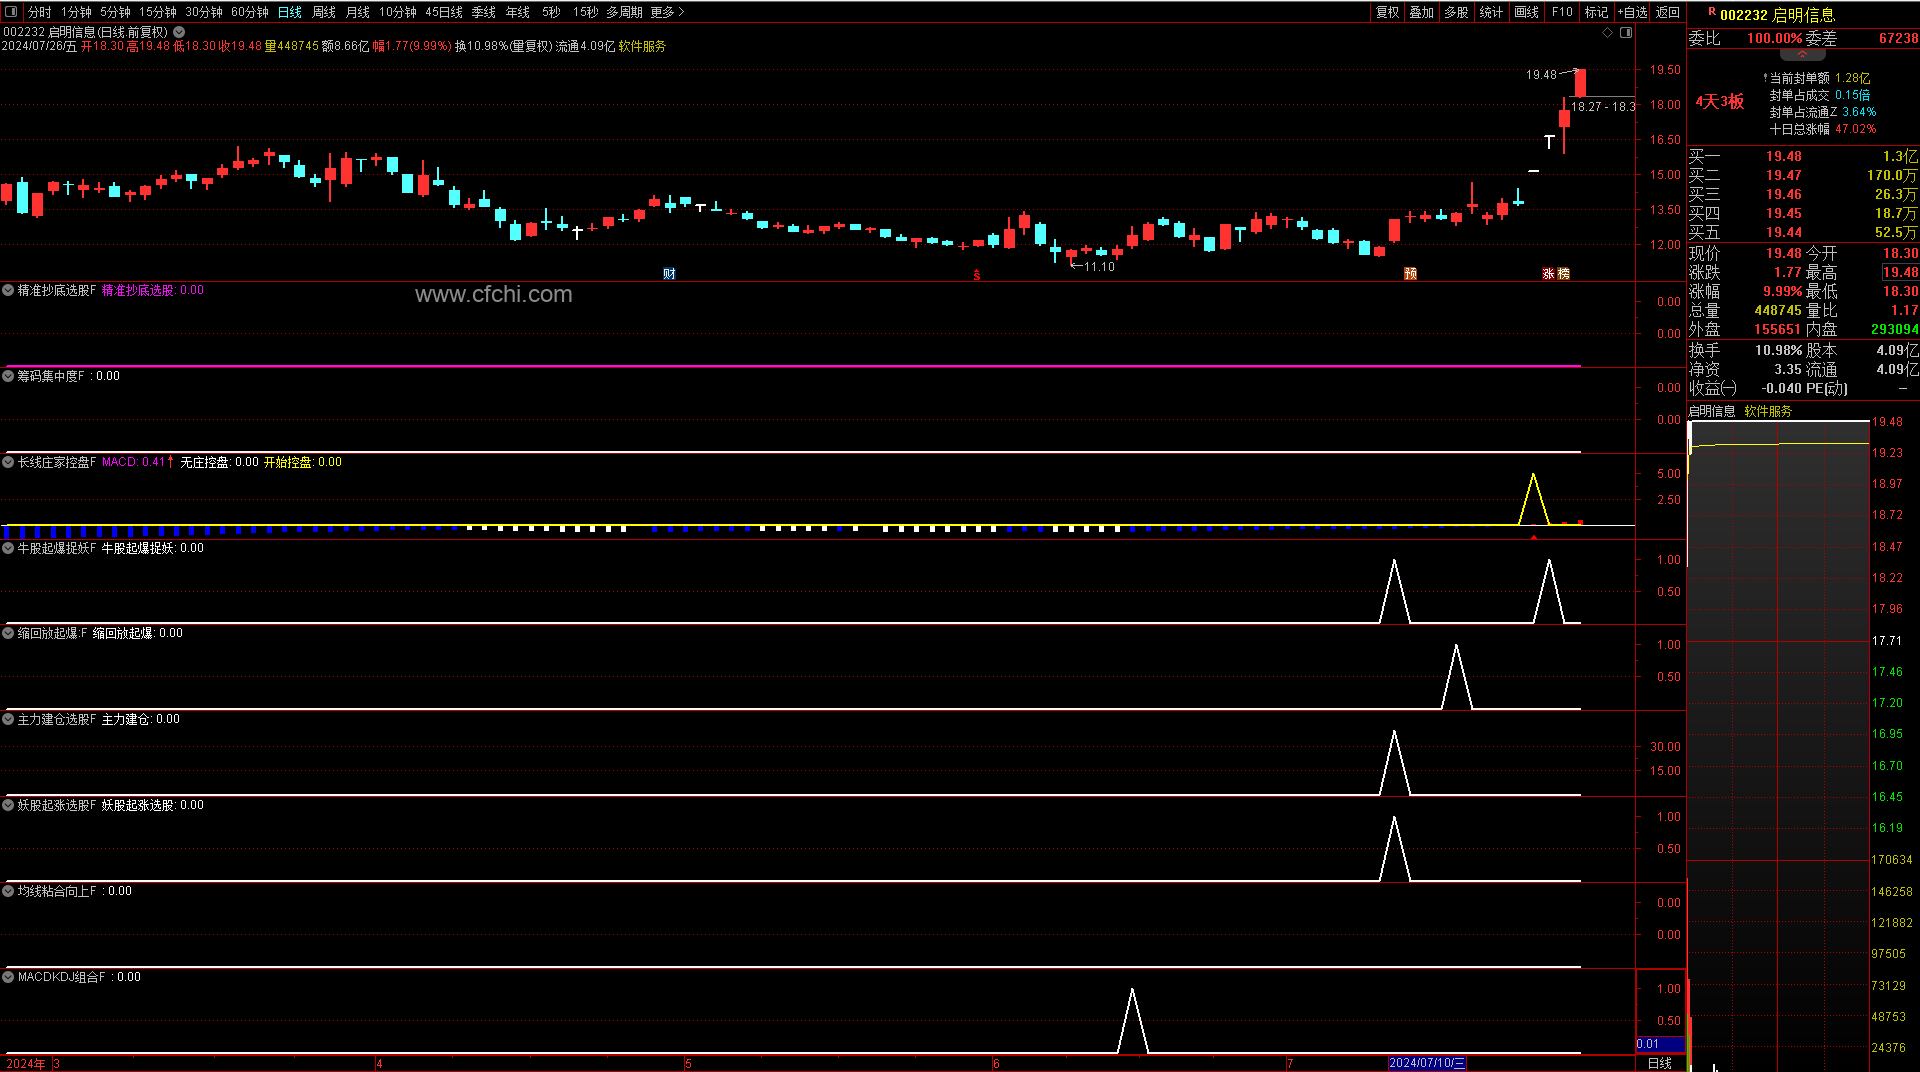Select the 年线 yearly chart tab
Screen dimensions: 1920x1072
pos(518,12)
